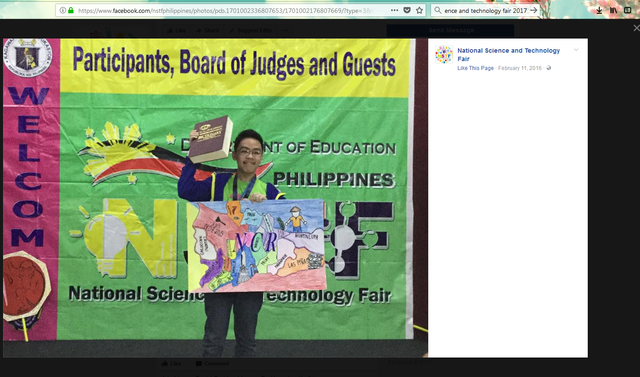Open the dimmed page more-options ellipsis
The height and width of the screenshot is (377, 640).
(x=284, y=31)
